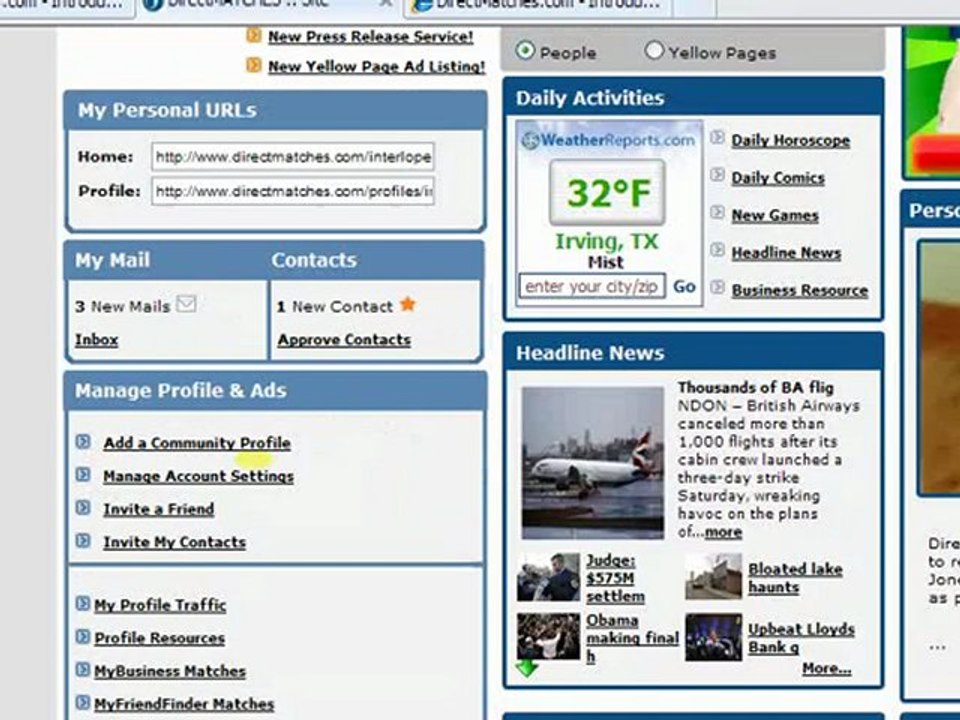Click arrow icon beside Invite My Contacts

point(83,541)
